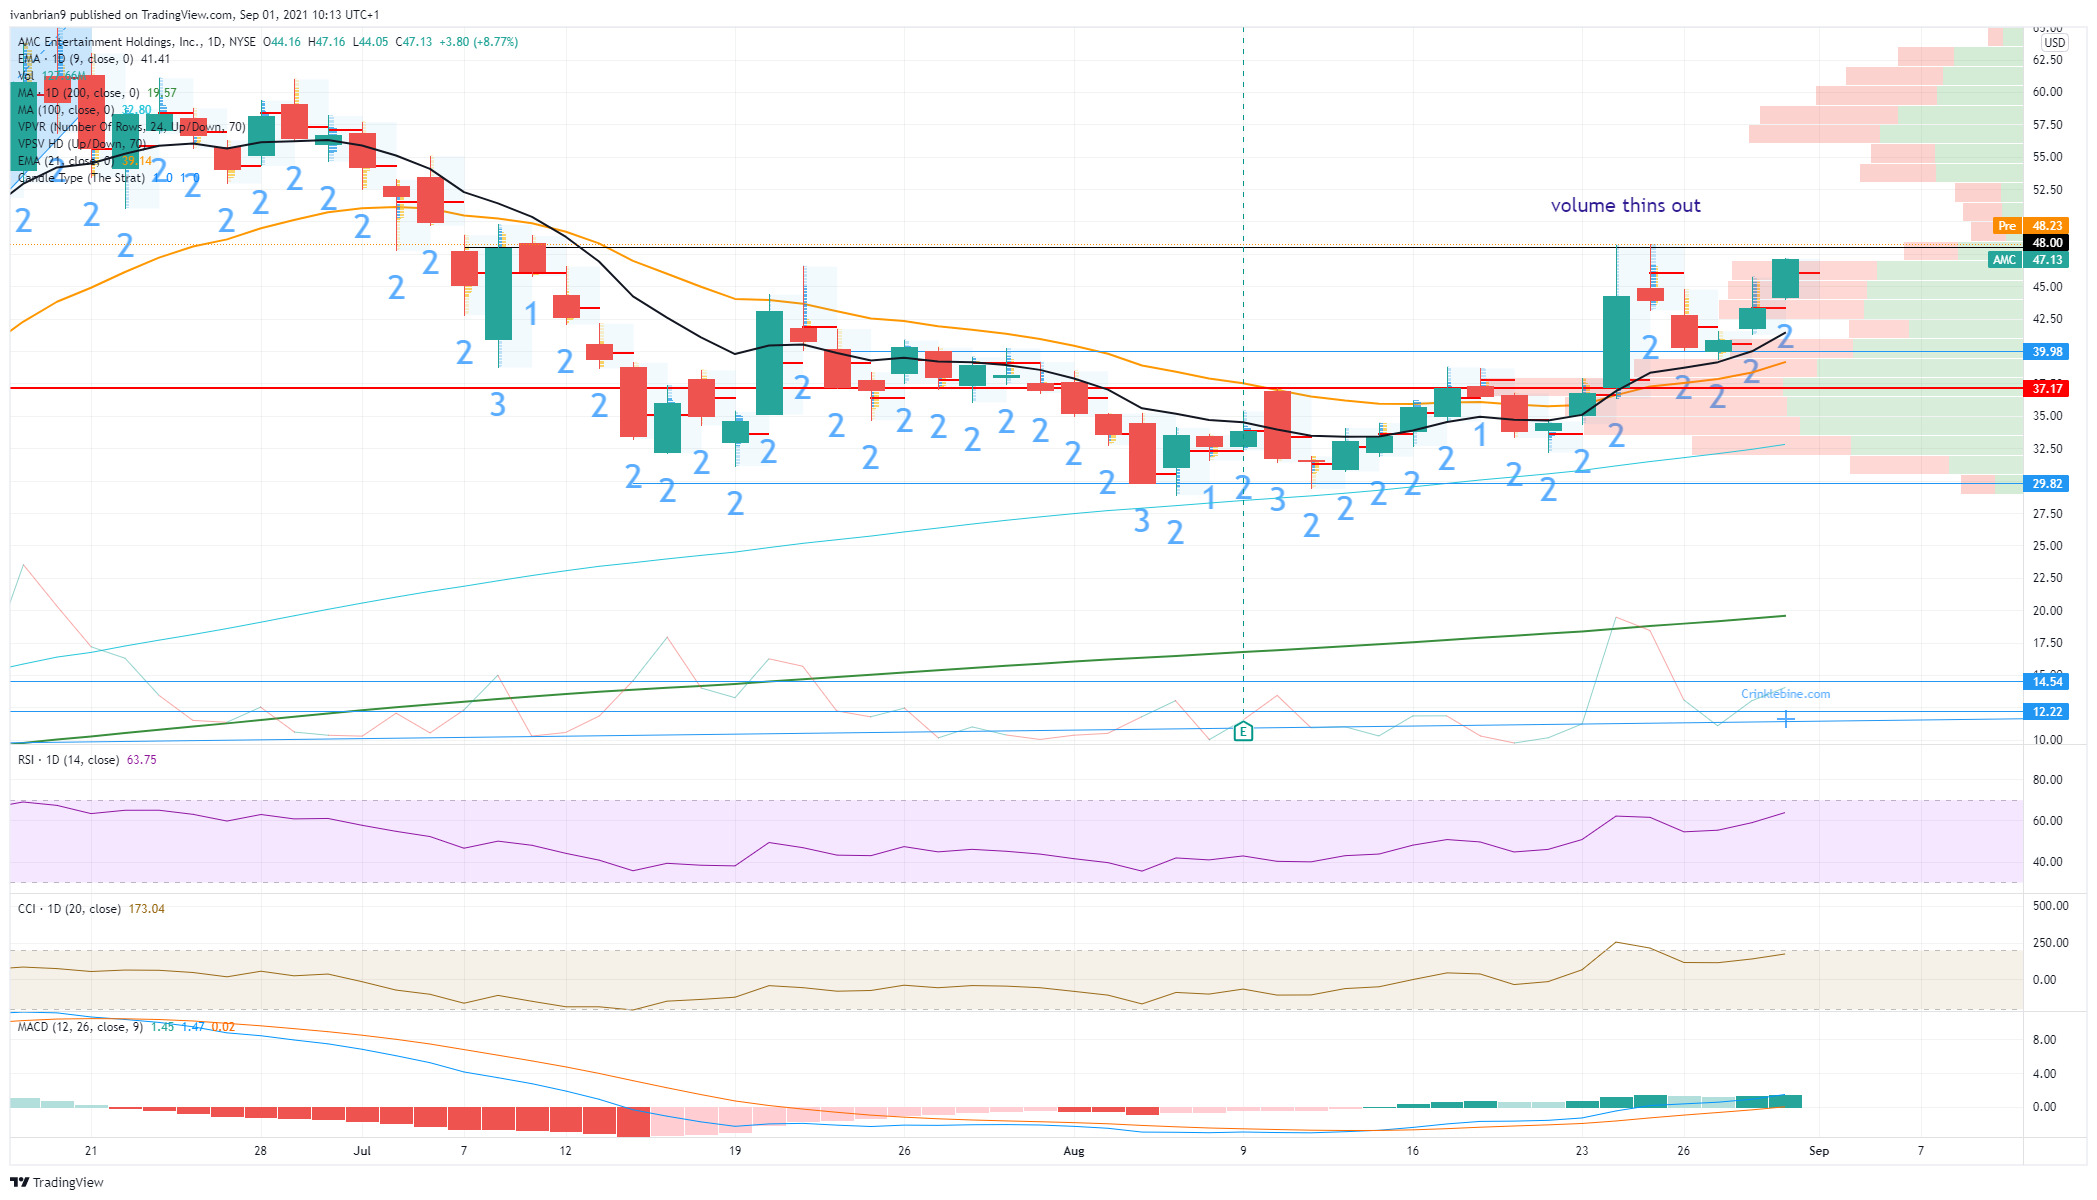Image resolution: width=2097 pixels, height=1200 pixels.
Task: Select the VPSV HD (Up/Down, 70) legend
Action: coord(82,144)
